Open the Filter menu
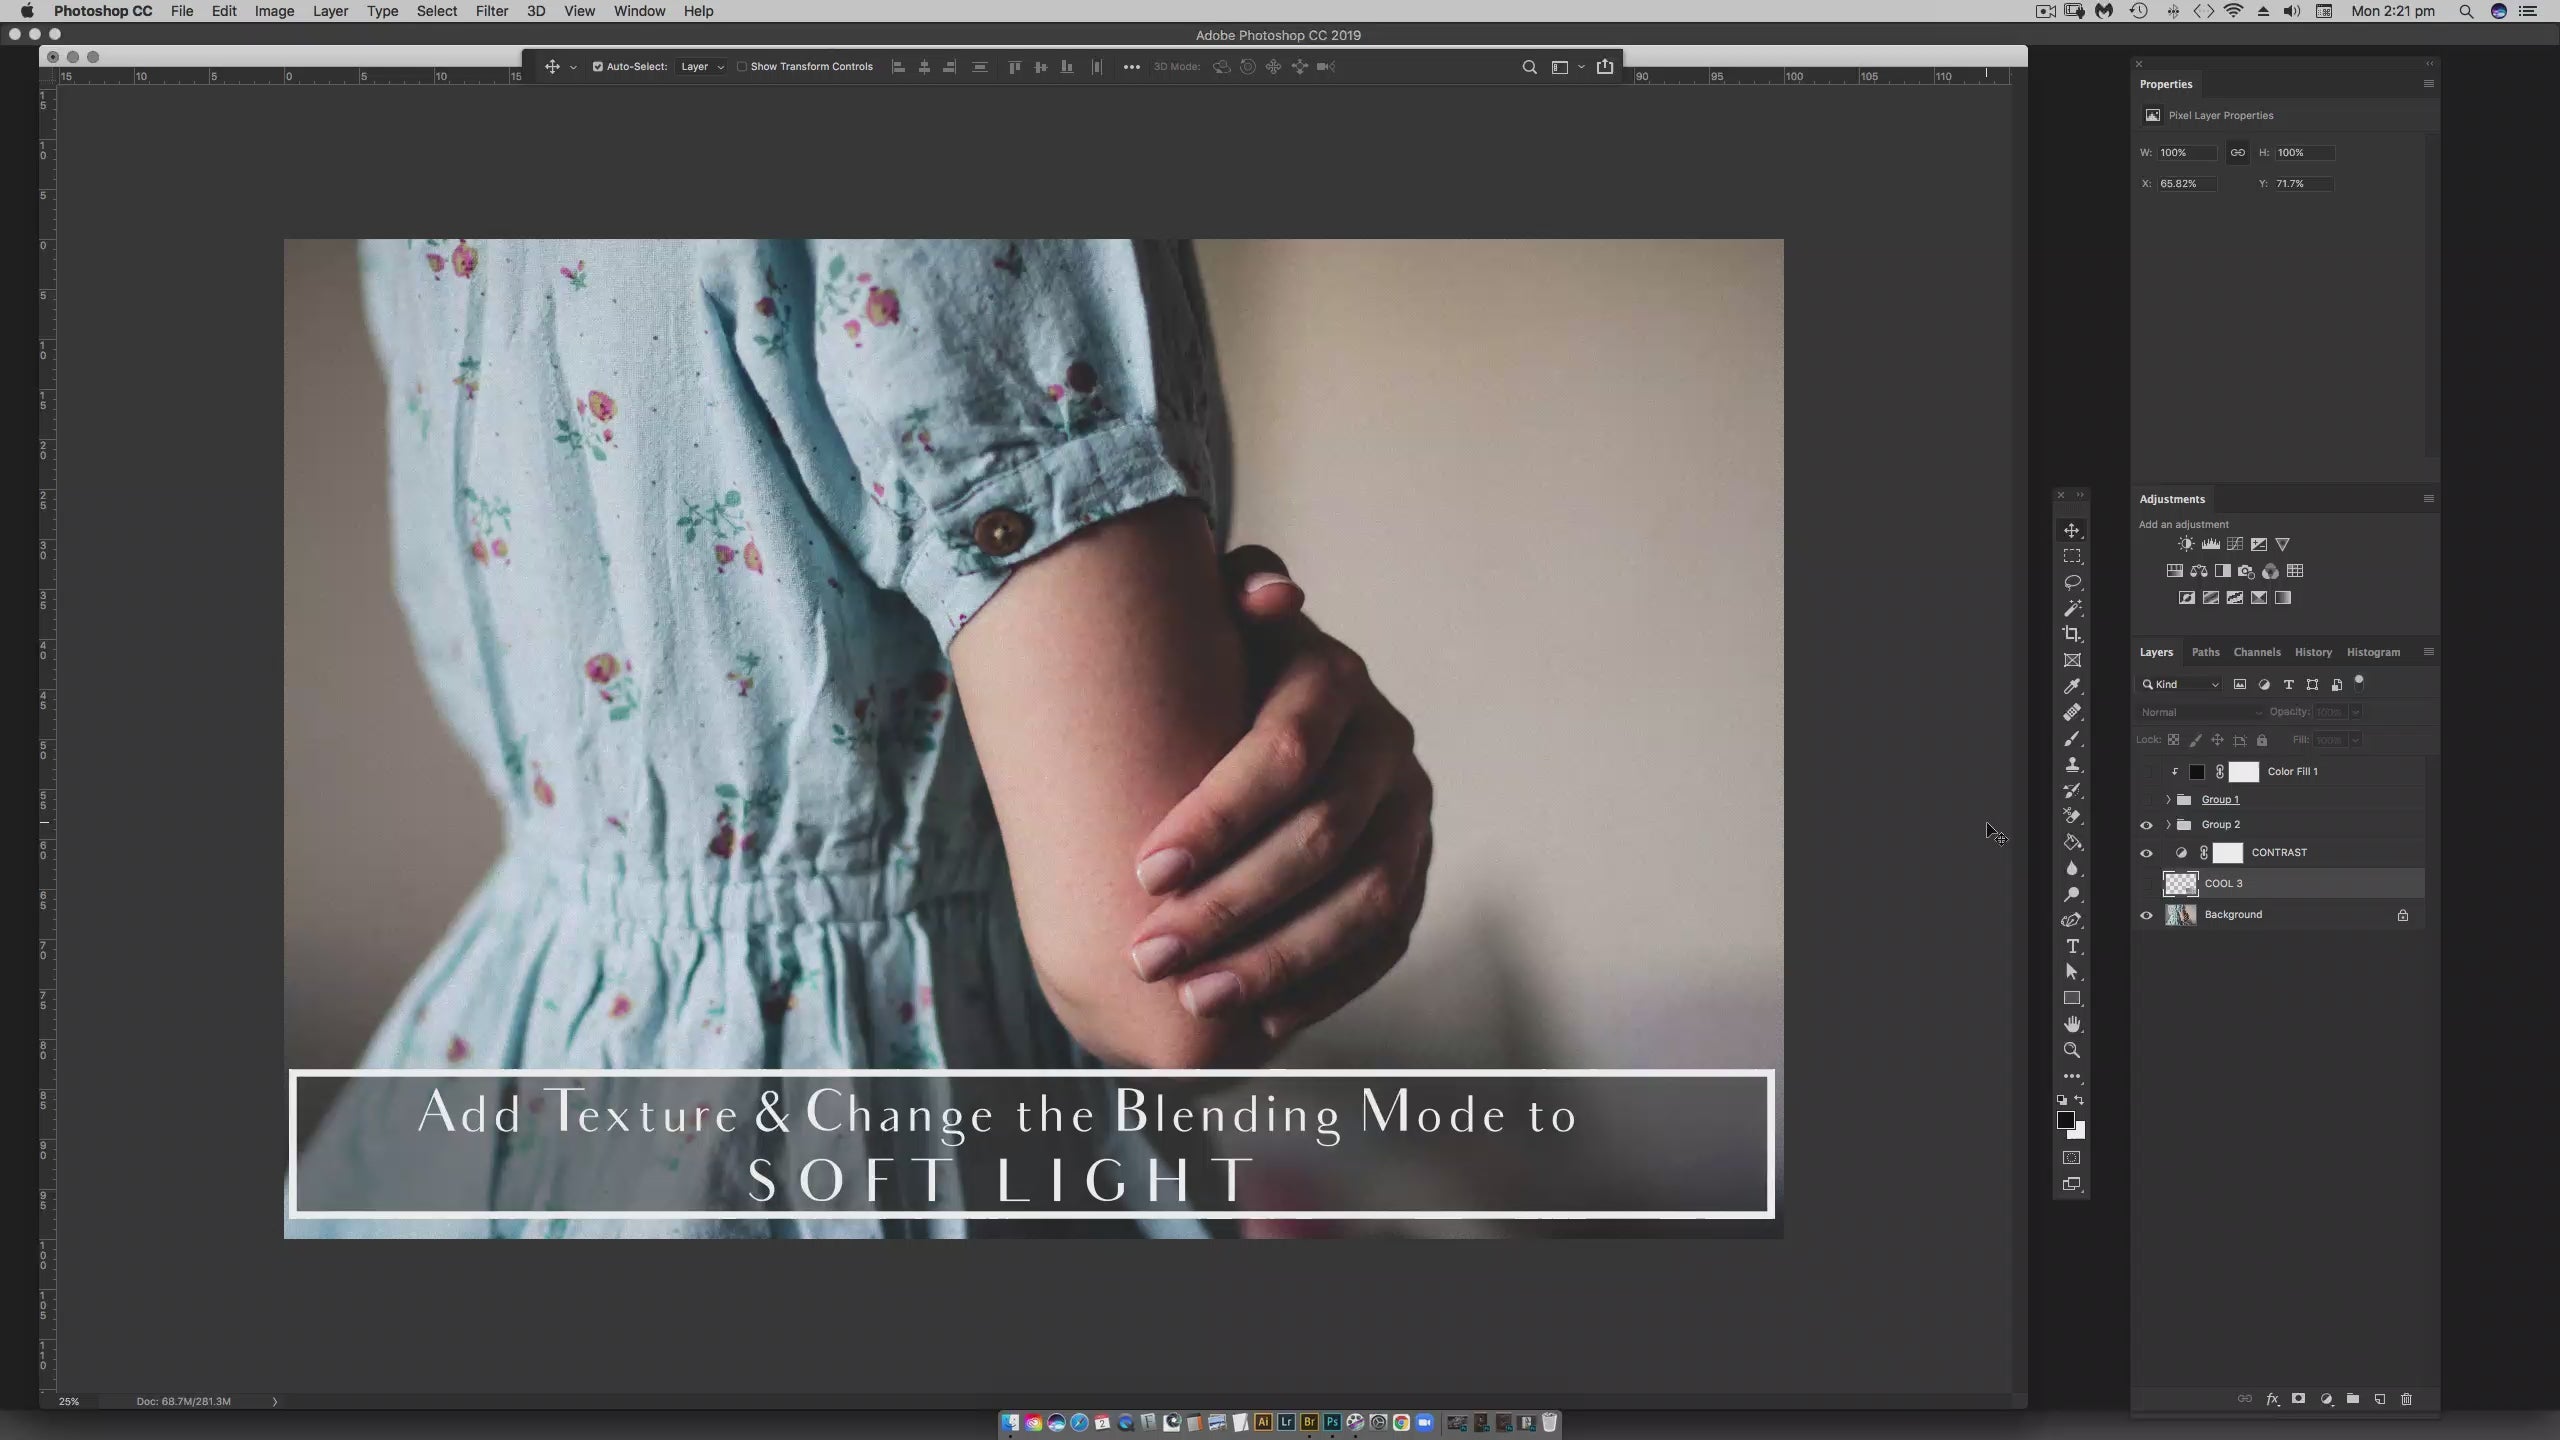 (491, 11)
